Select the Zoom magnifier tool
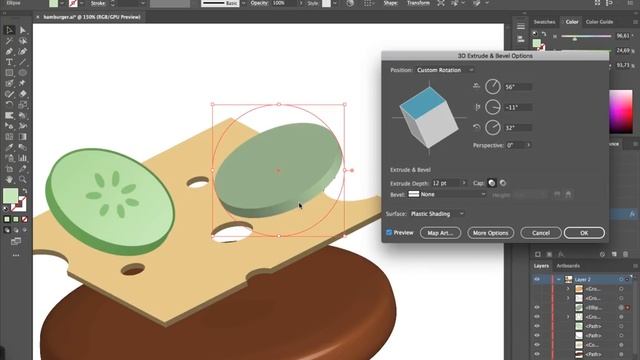 tap(22, 179)
